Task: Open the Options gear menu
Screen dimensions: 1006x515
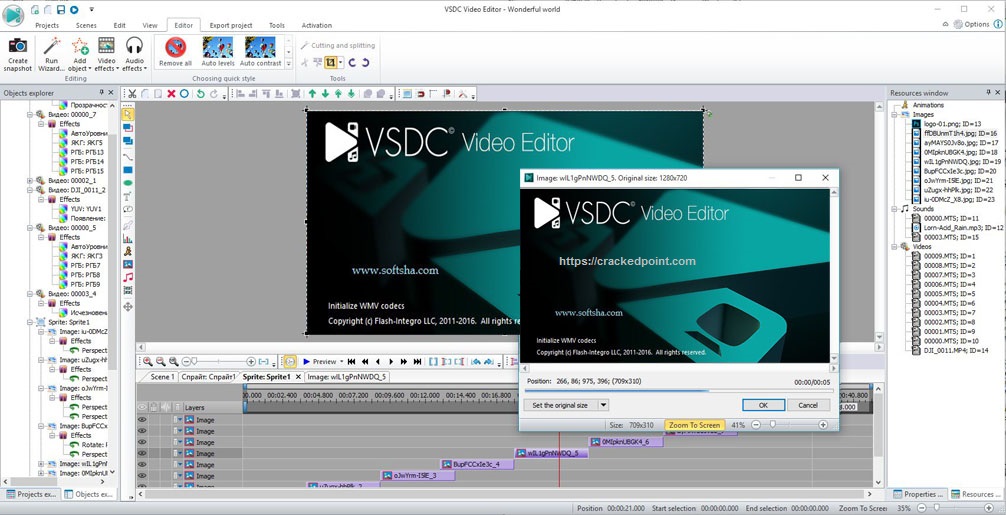Action: click(x=971, y=24)
